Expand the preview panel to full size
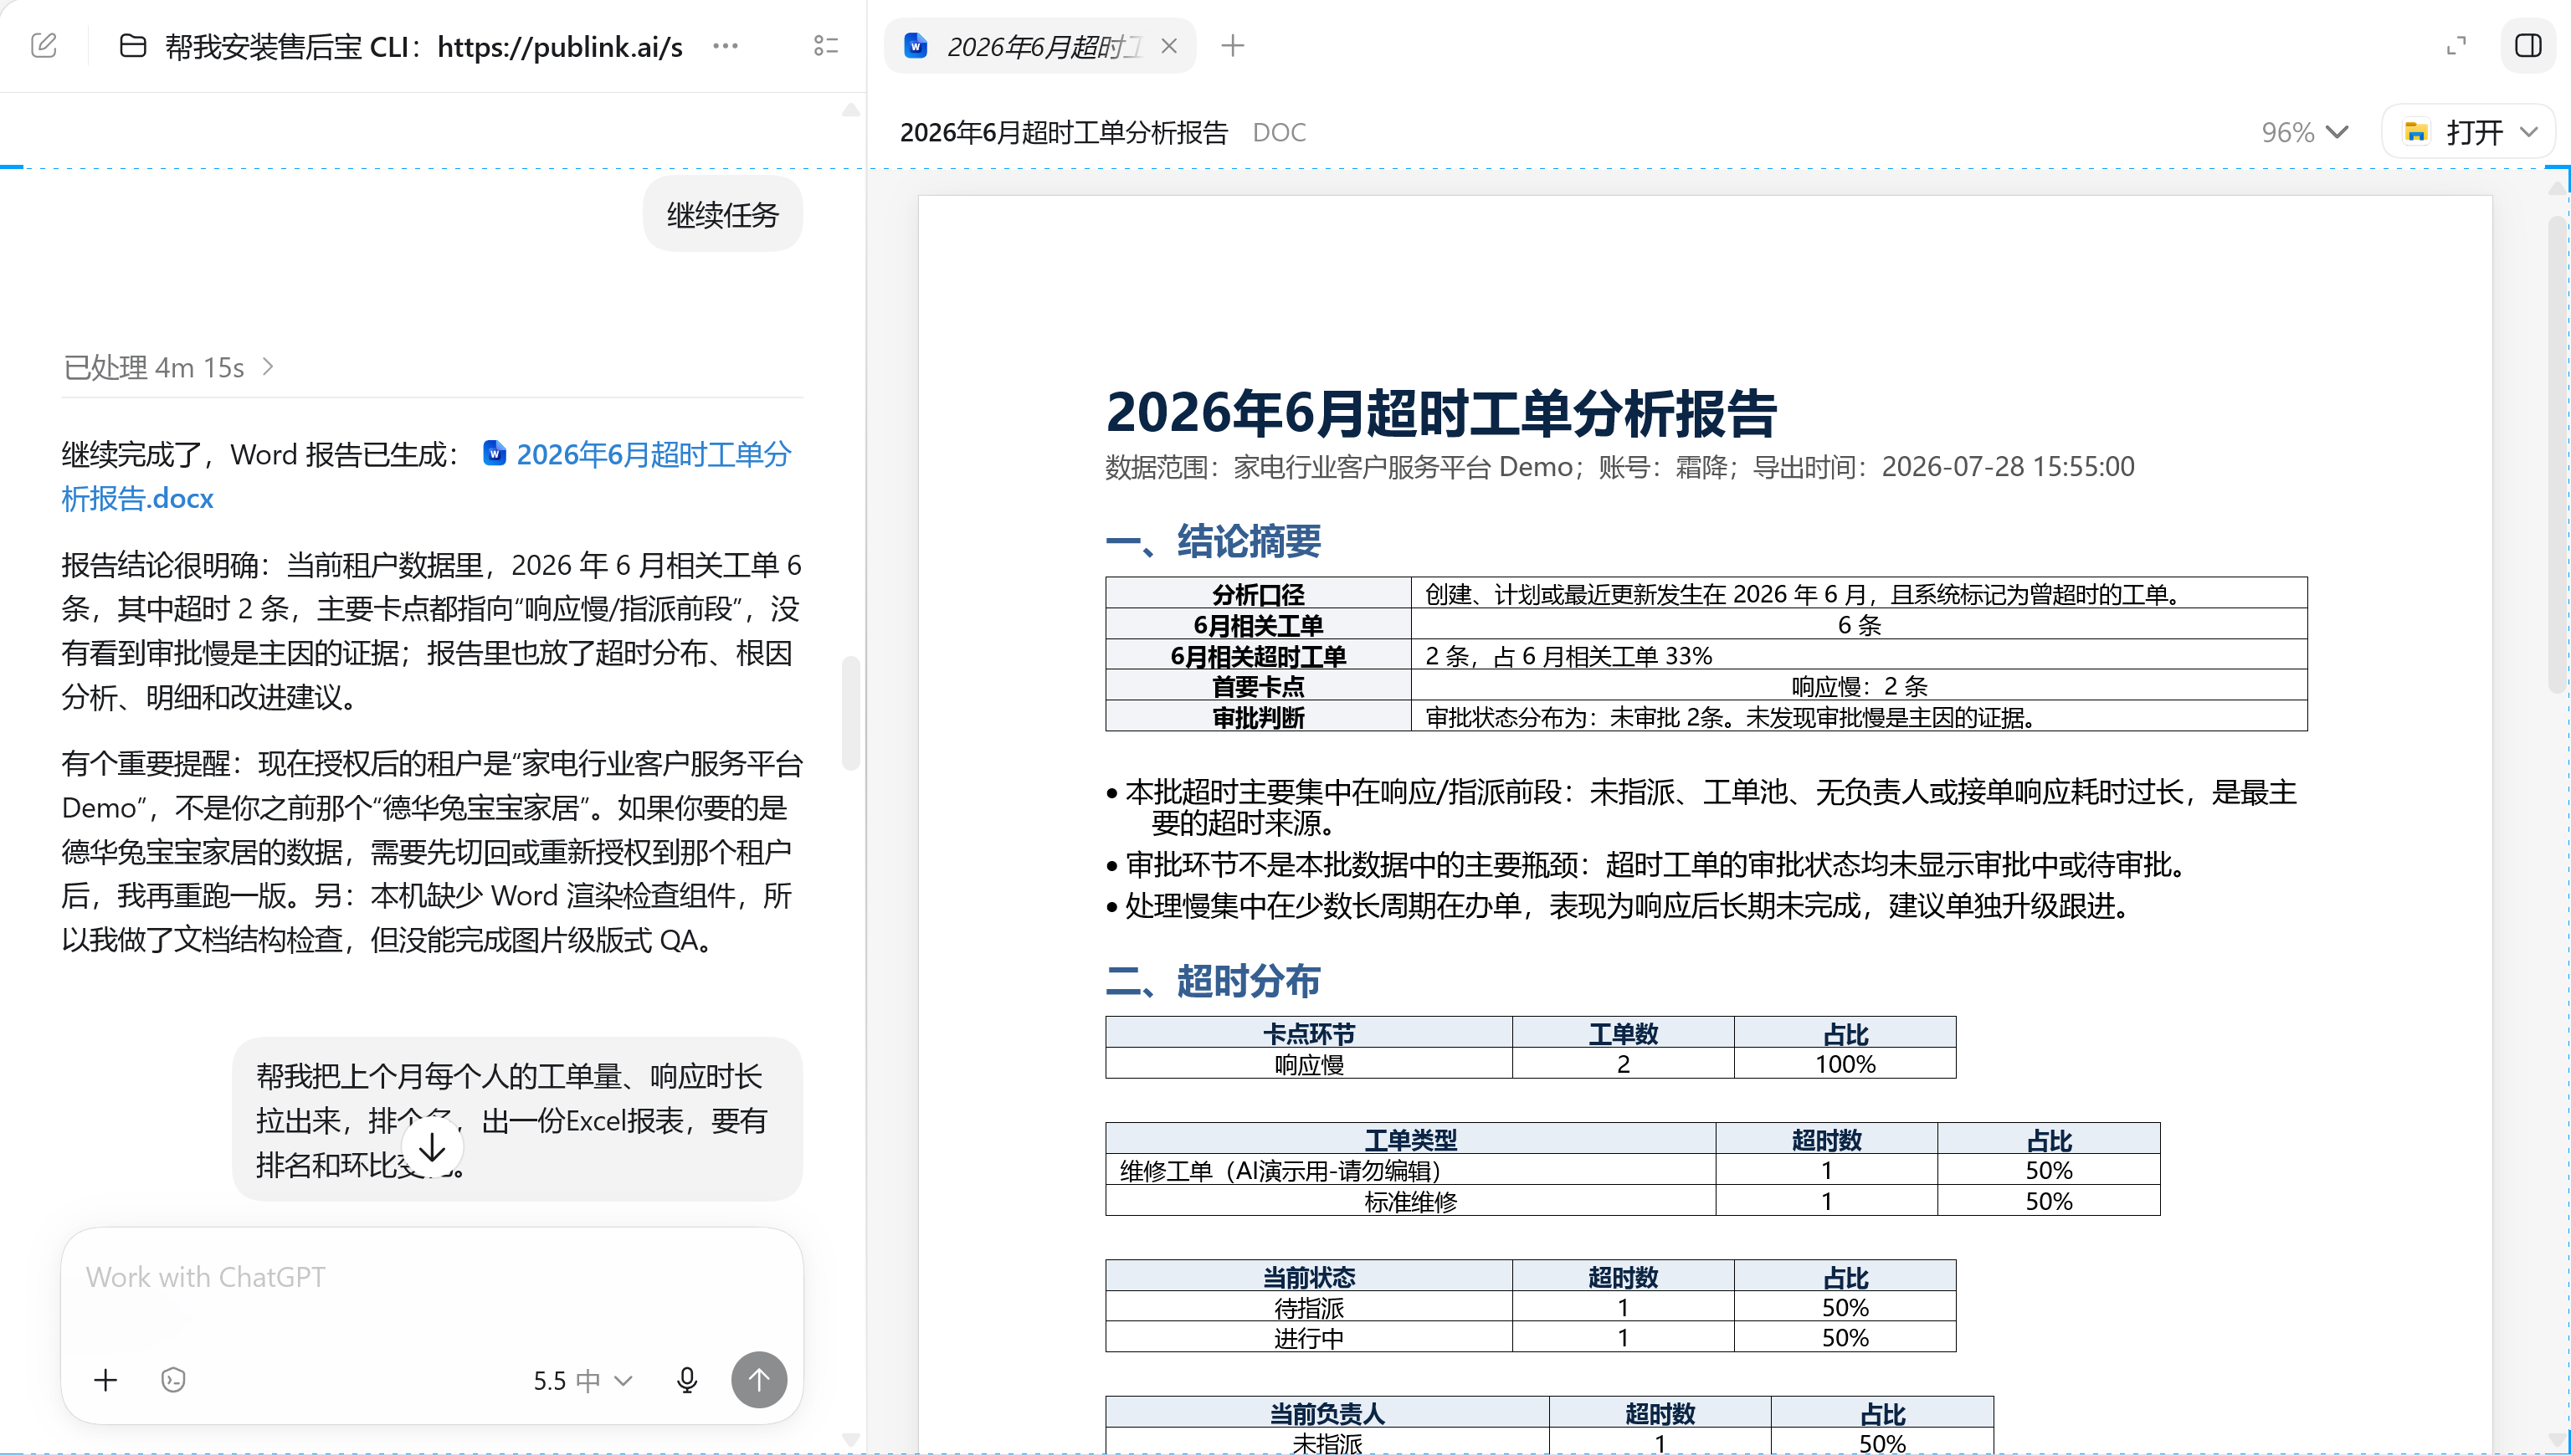The width and height of the screenshot is (2571, 1456). [2456, 46]
